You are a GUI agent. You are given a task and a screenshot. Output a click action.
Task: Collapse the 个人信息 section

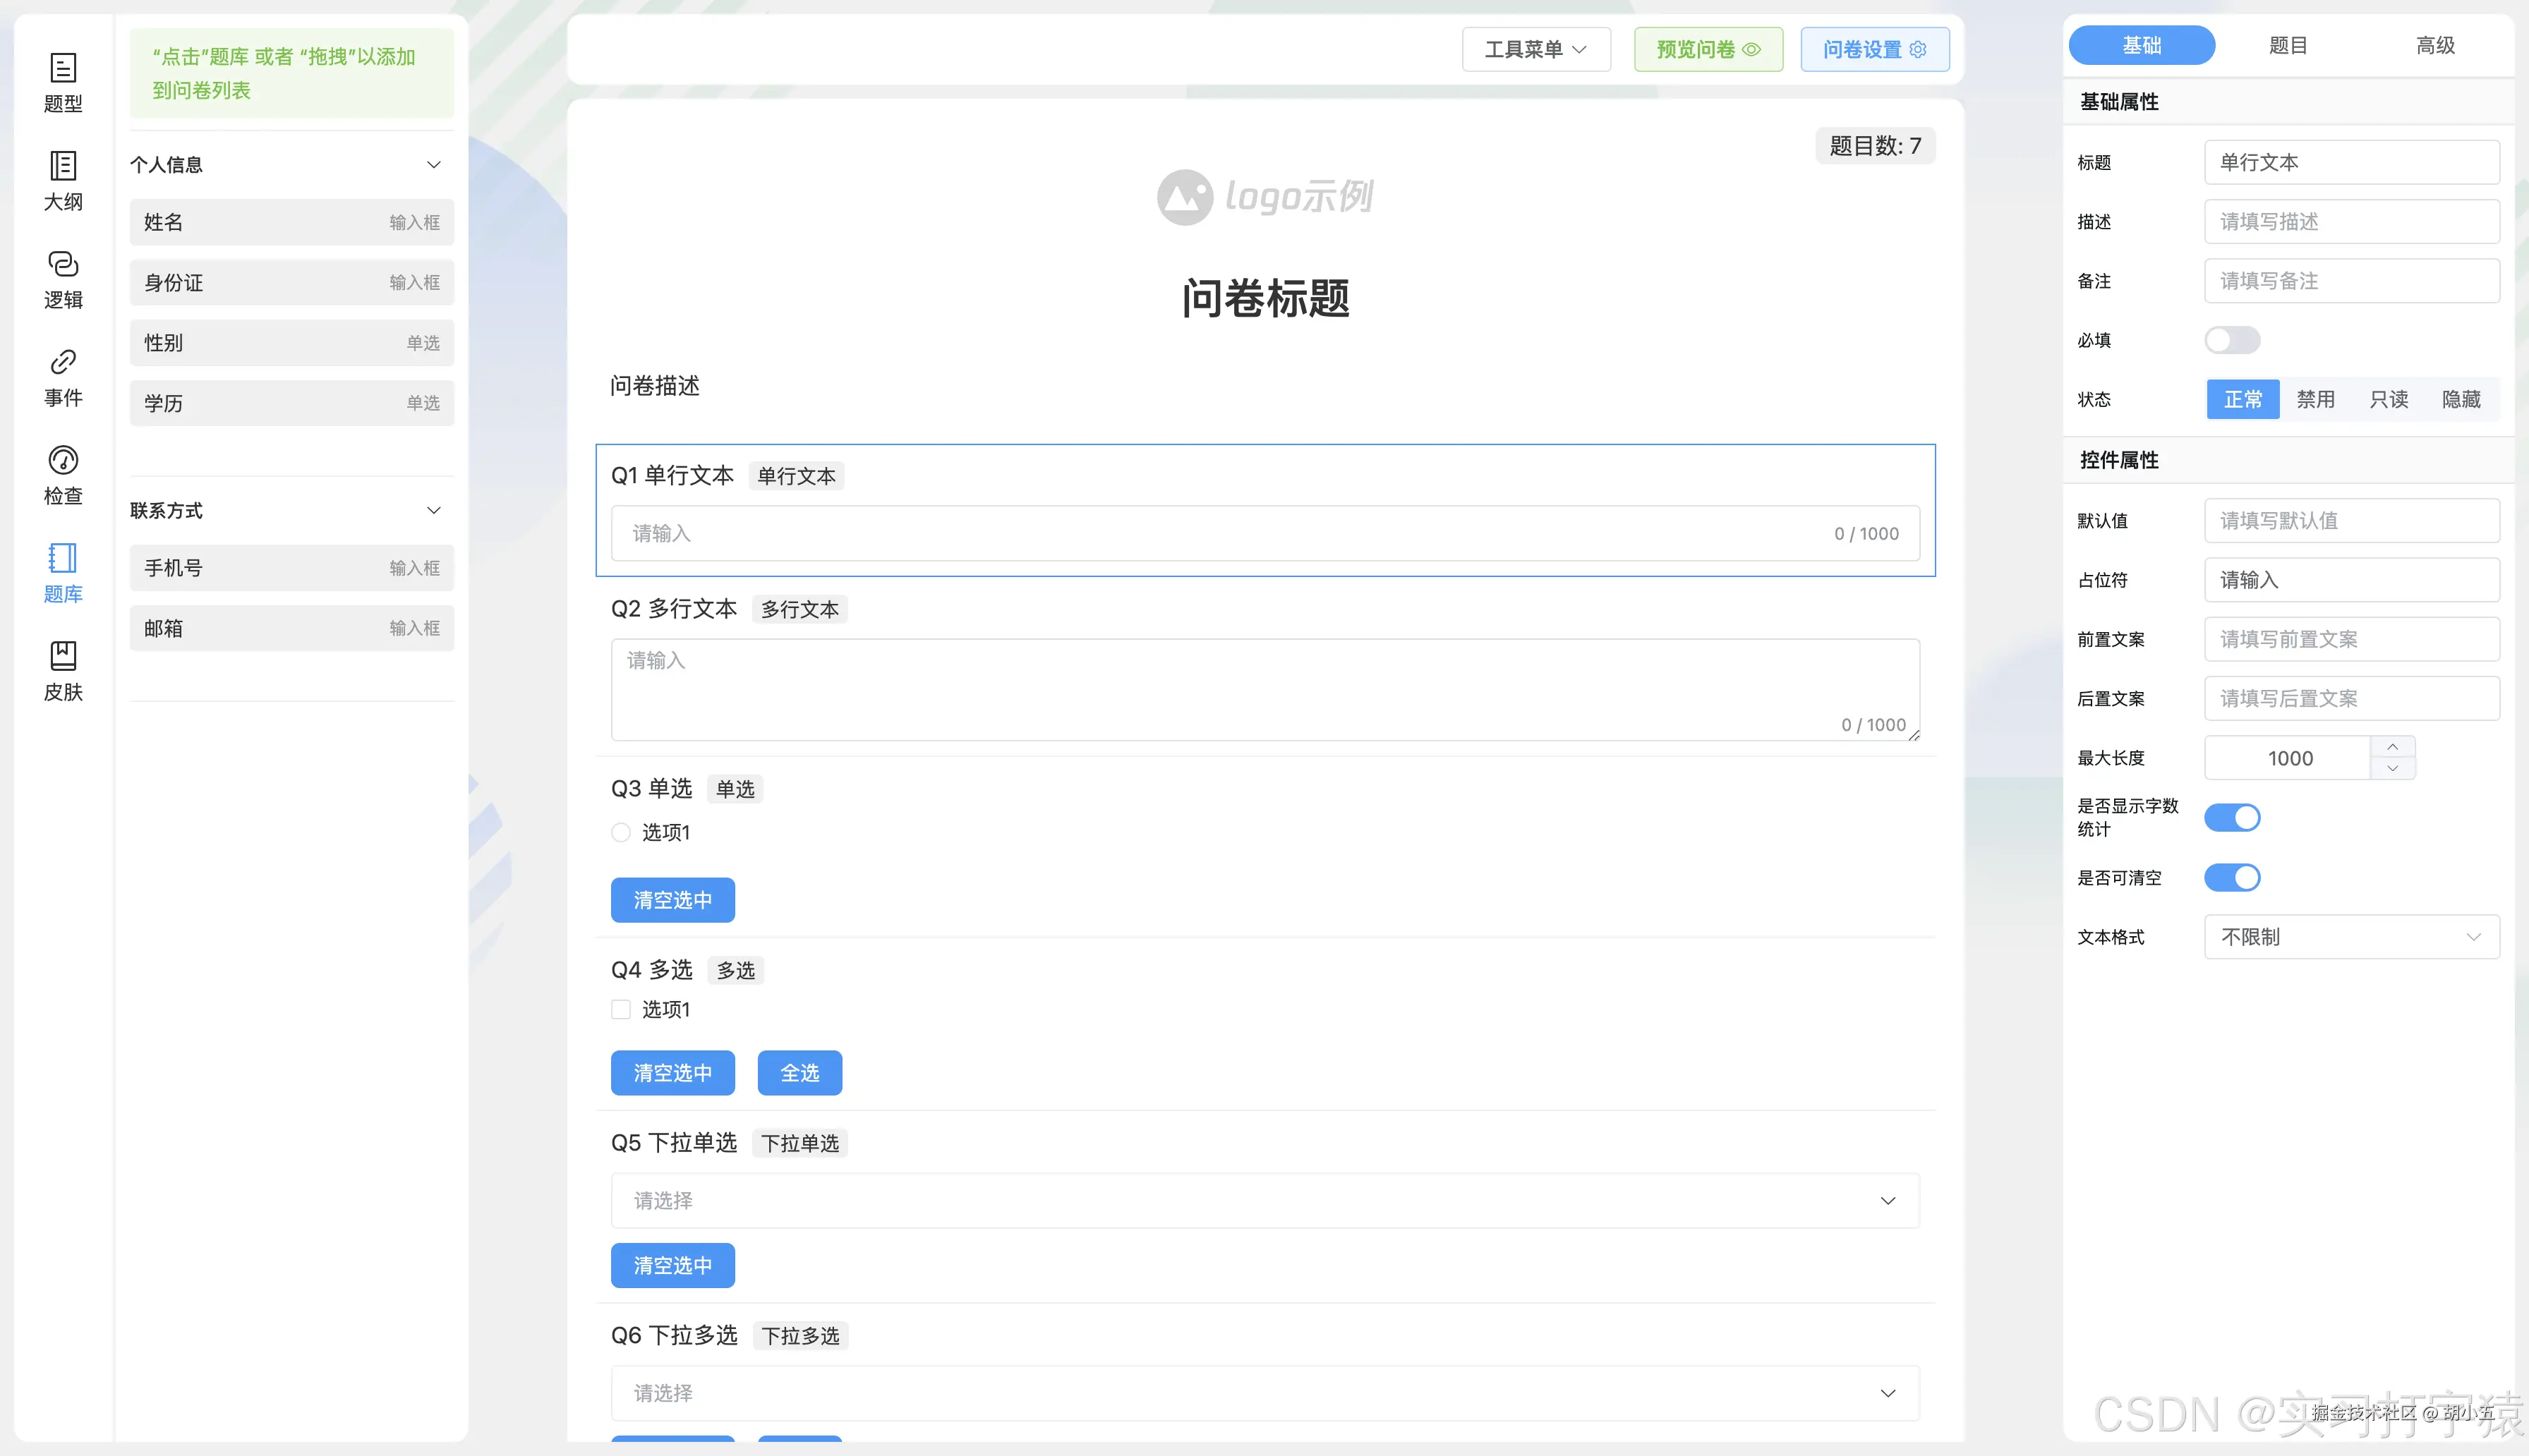434,164
